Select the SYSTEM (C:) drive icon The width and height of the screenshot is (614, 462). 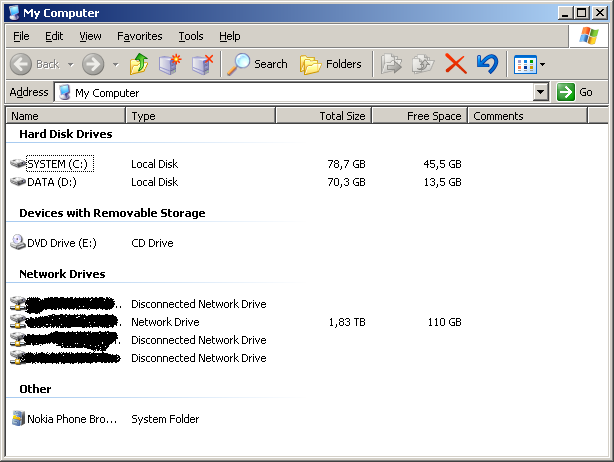tap(18, 163)
